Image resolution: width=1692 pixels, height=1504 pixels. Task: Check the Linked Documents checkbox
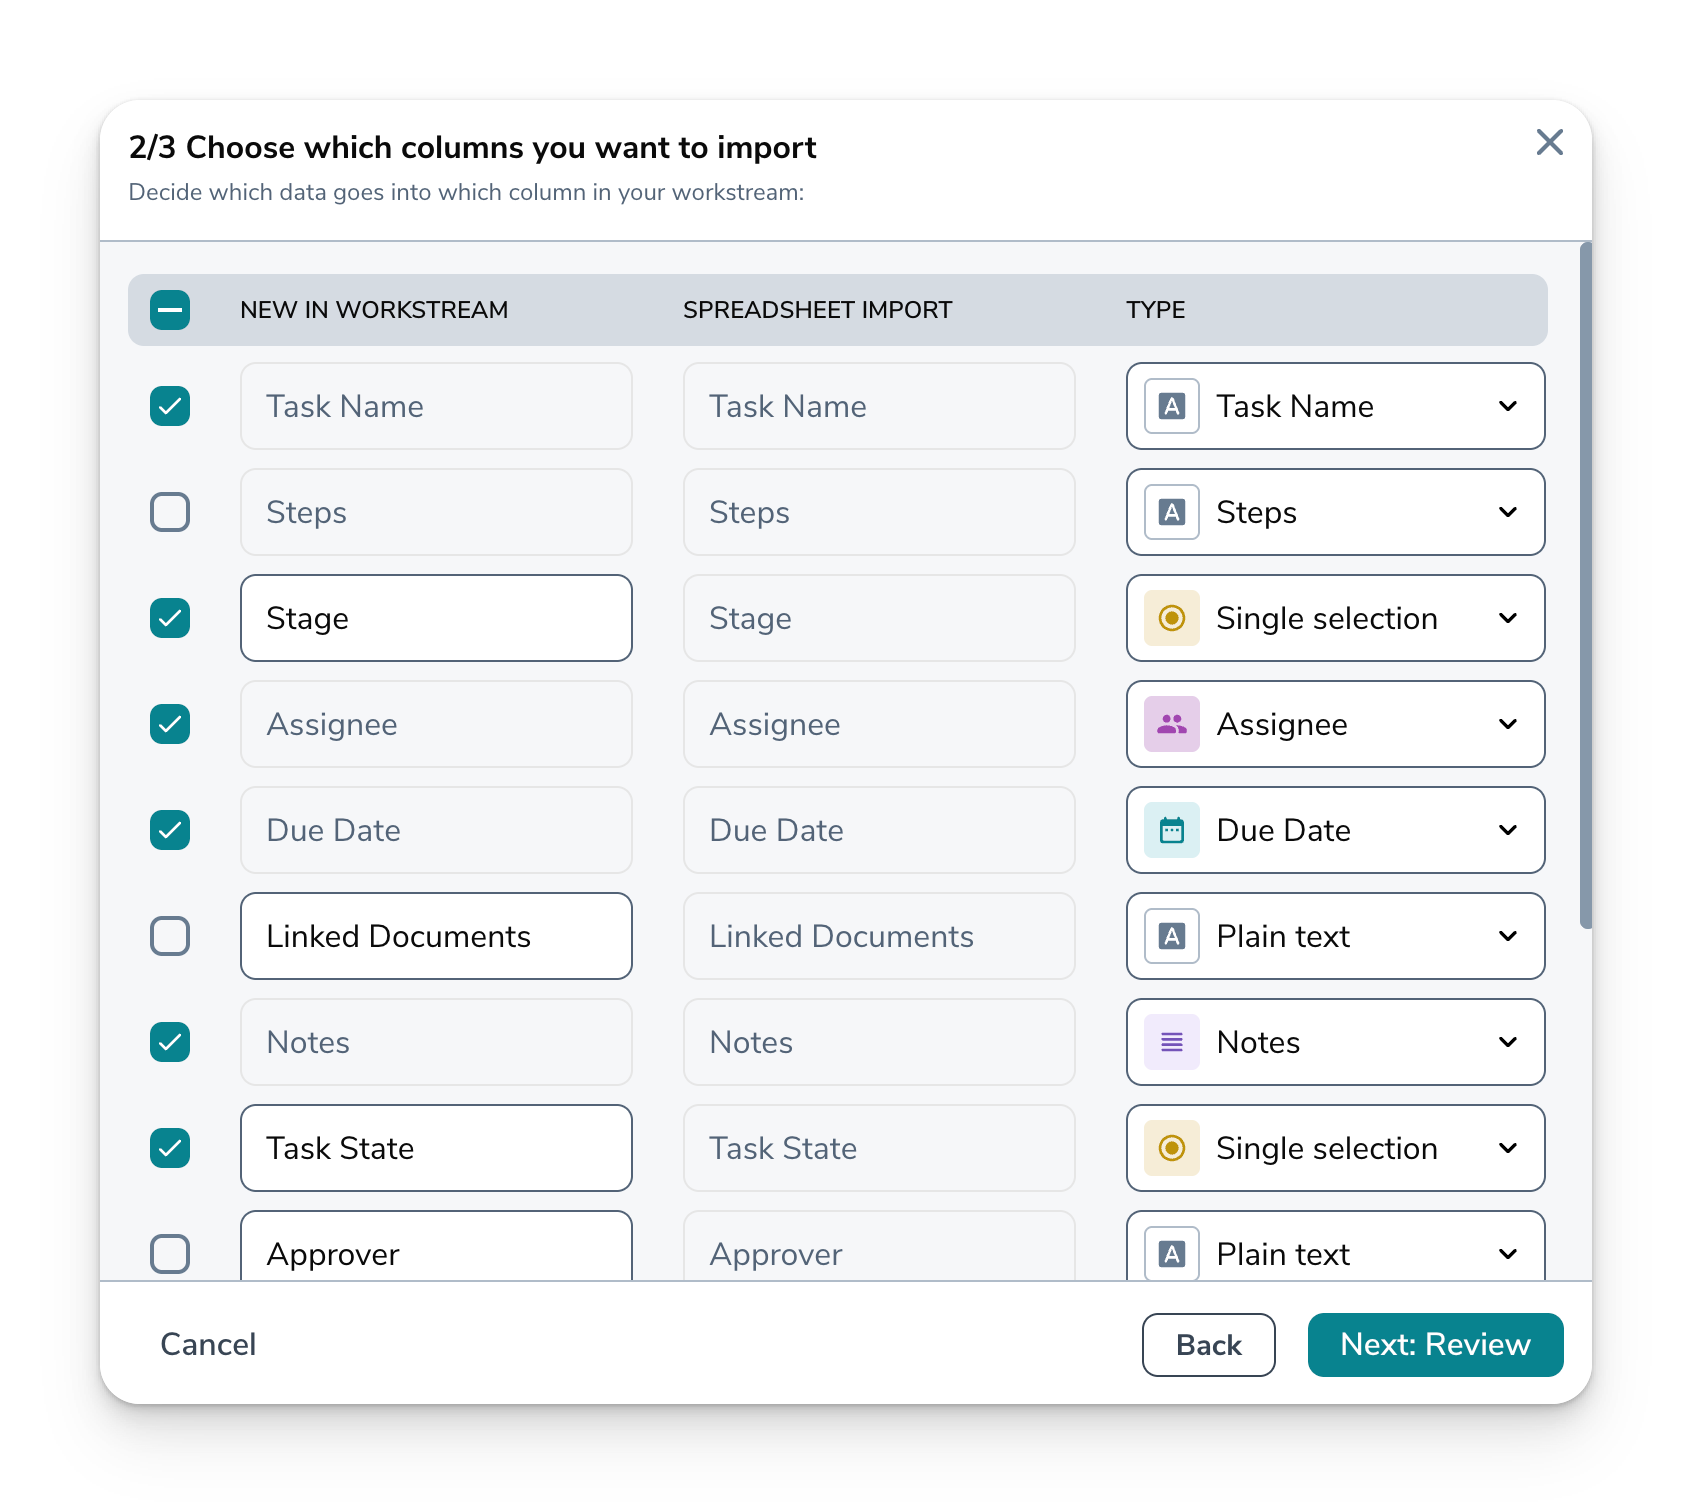(x=170, y=936)
